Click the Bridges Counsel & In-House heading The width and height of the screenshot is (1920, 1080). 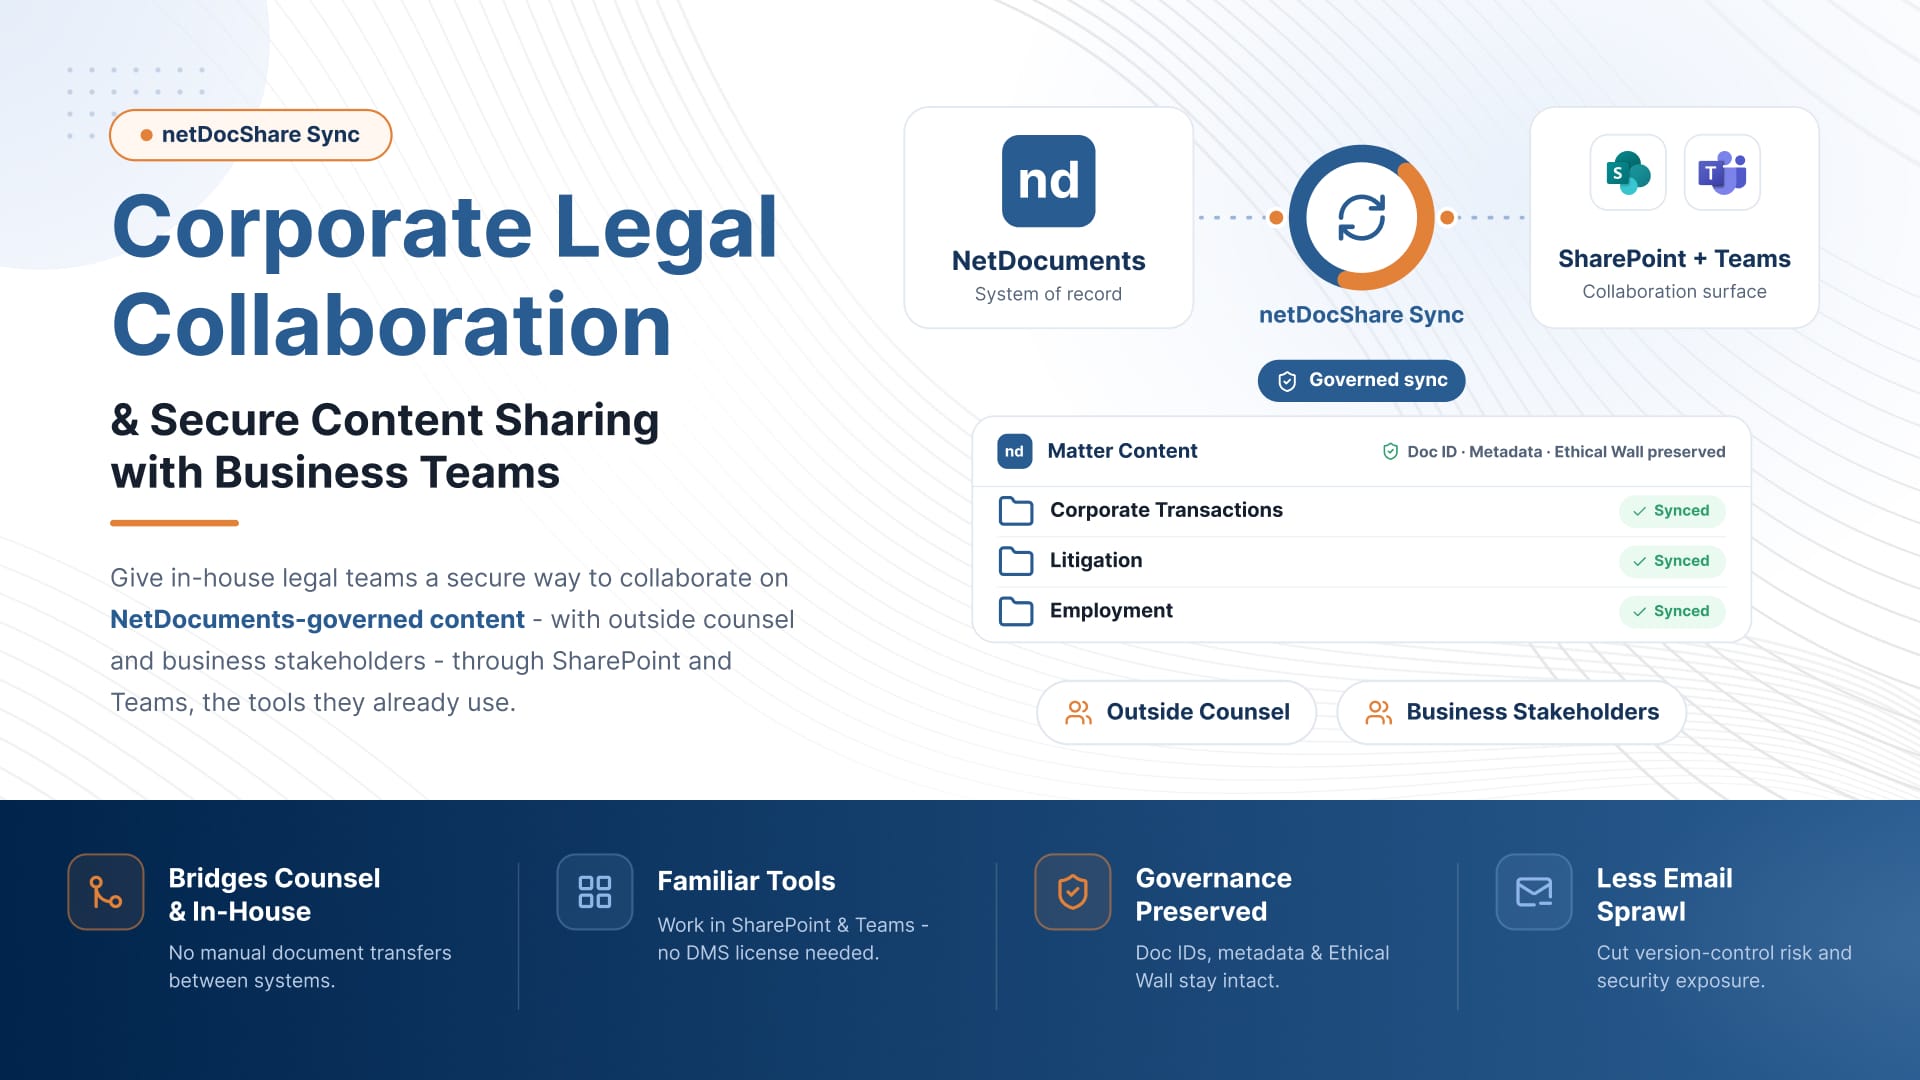tap(274, 895)
